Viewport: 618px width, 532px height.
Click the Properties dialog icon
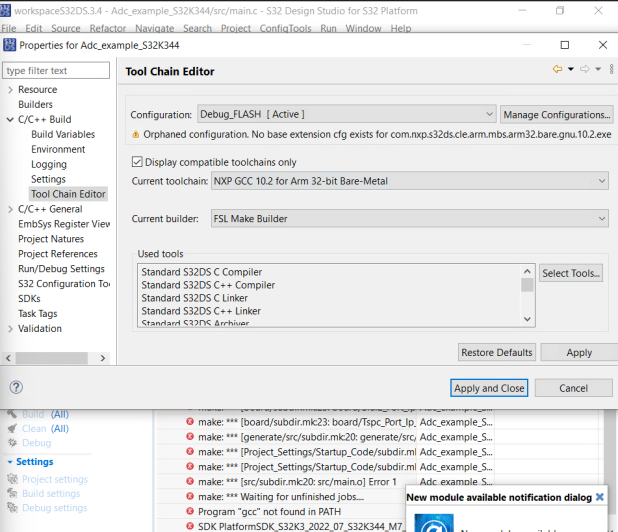click(x=9, y=45)
